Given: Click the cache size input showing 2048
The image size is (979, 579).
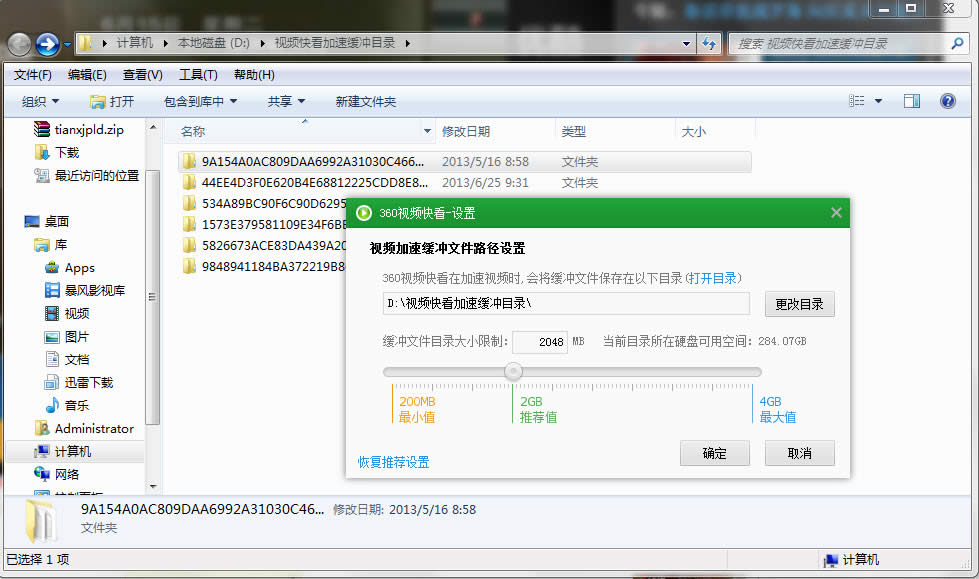Looking at the screenshot, I should pyautogui.click(x=541, y=341).
